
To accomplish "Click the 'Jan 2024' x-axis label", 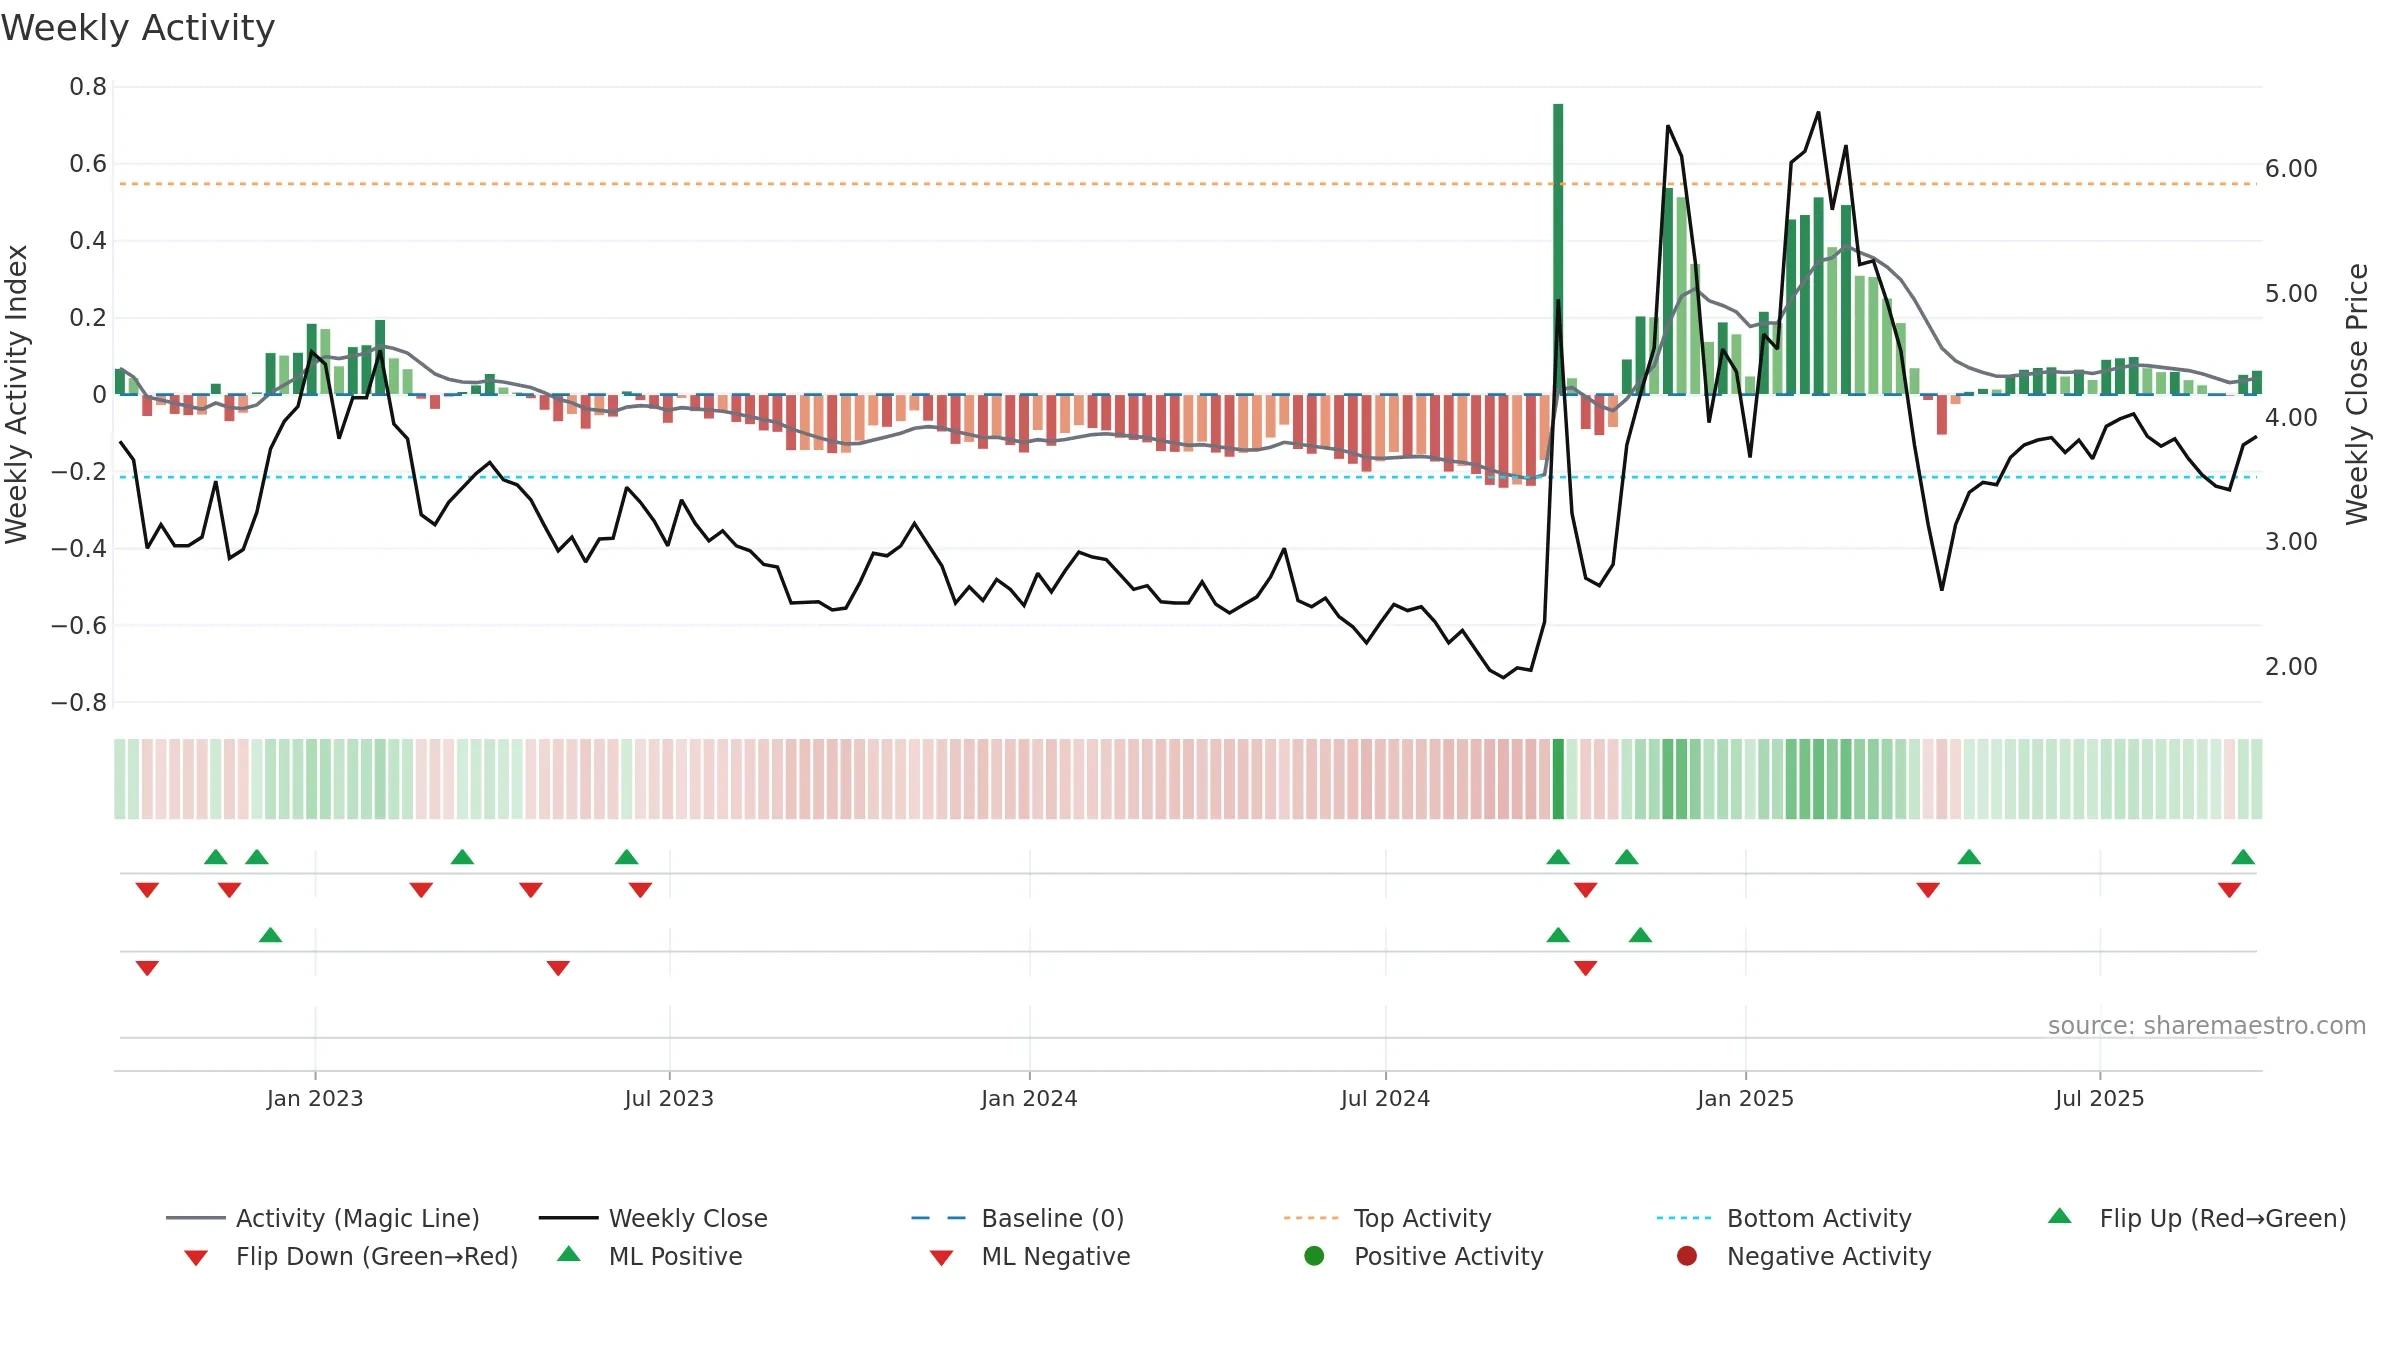I will click(x=1029, y=1098).
